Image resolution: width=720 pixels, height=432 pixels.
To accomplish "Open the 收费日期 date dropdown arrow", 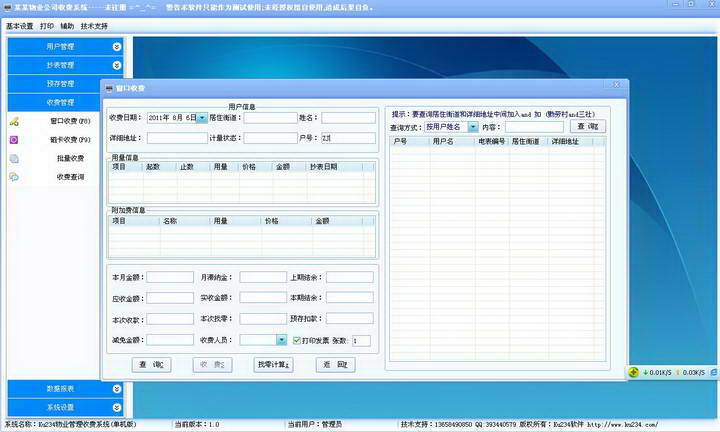I will (x=202, y=118).
